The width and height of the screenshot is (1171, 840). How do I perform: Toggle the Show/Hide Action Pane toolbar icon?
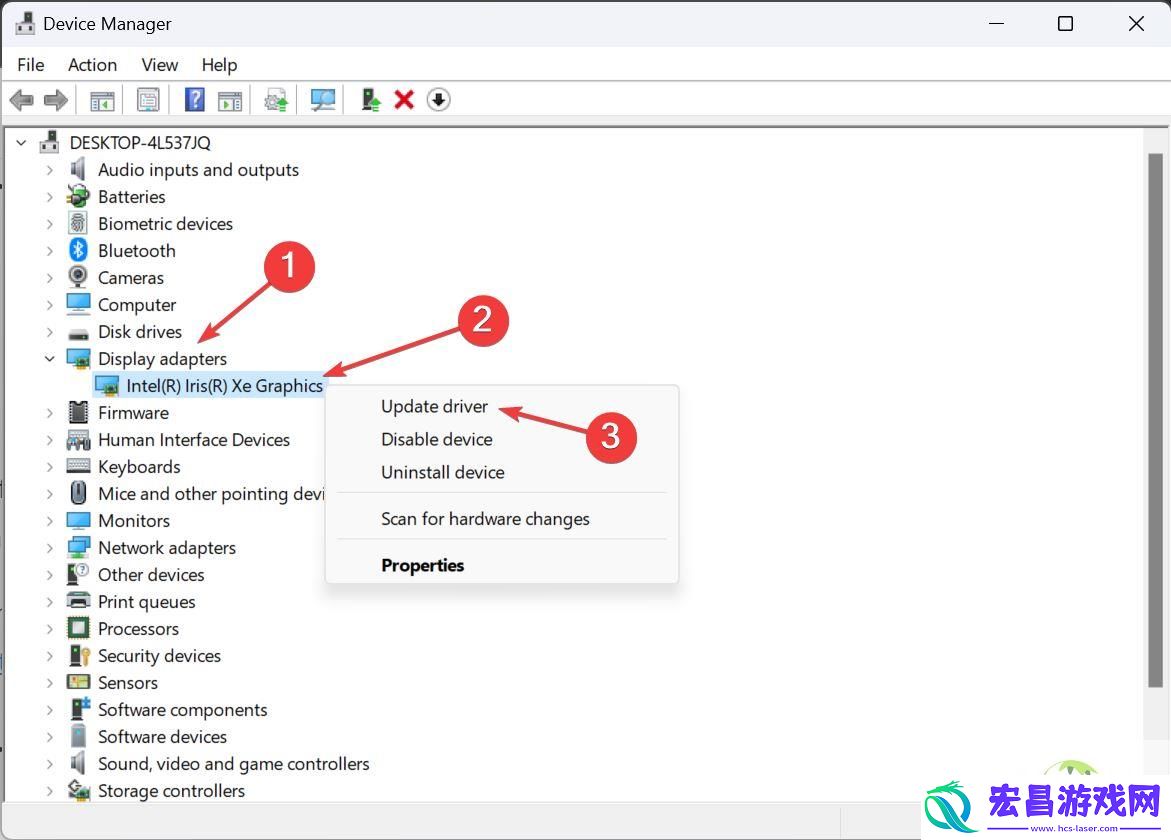click(230, 100)
